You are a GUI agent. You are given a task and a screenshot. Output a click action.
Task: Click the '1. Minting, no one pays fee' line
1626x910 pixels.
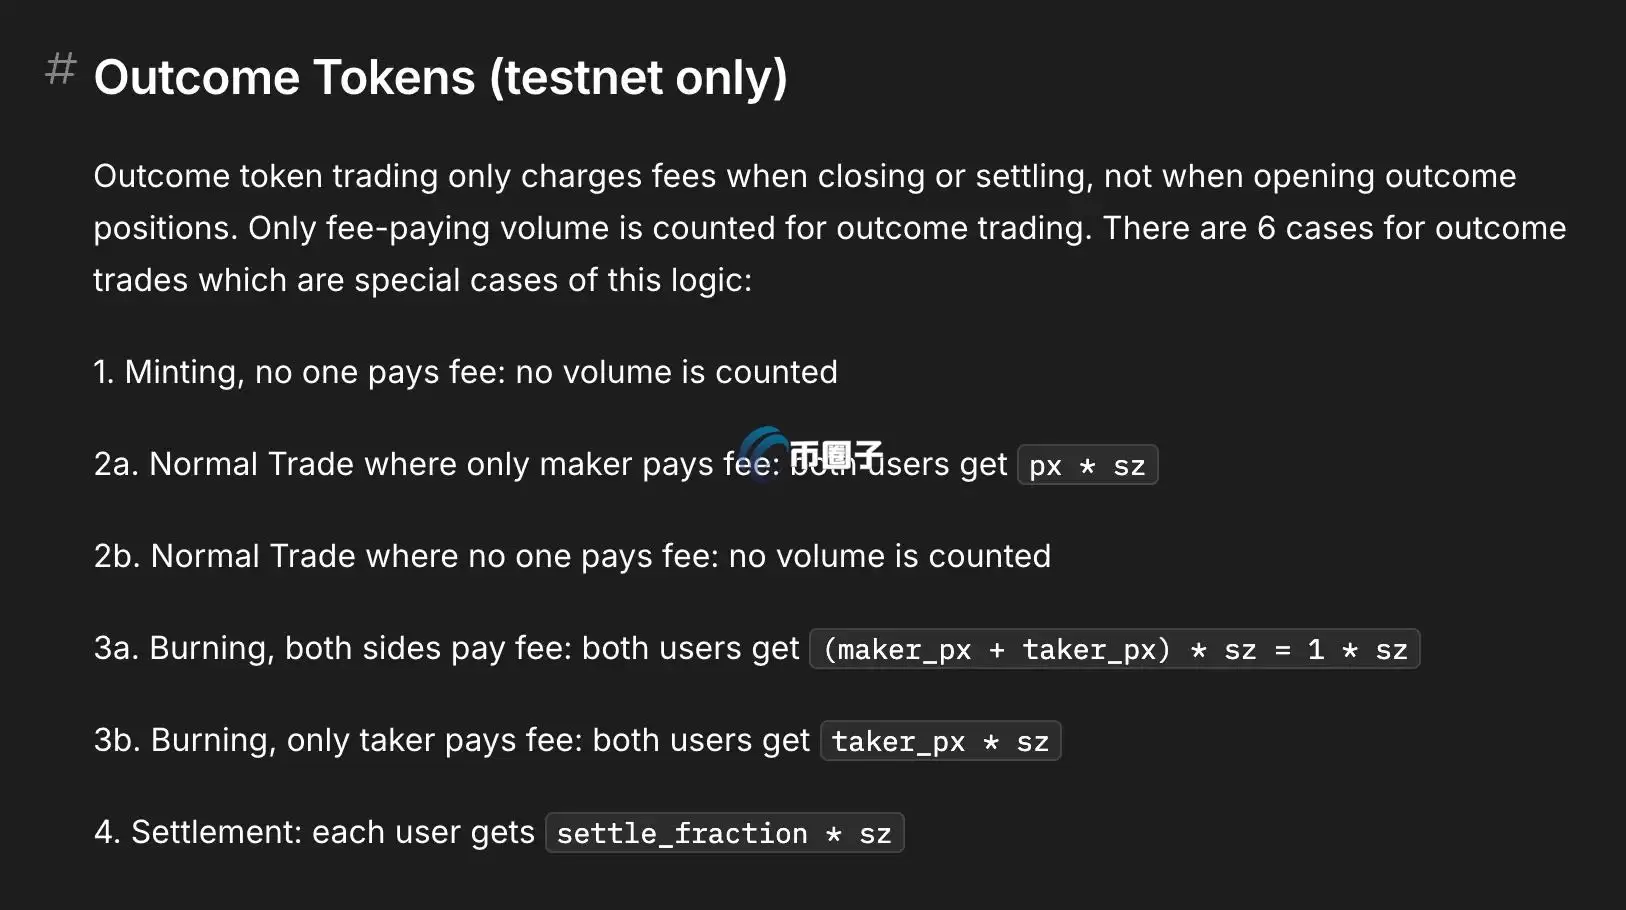465,373
